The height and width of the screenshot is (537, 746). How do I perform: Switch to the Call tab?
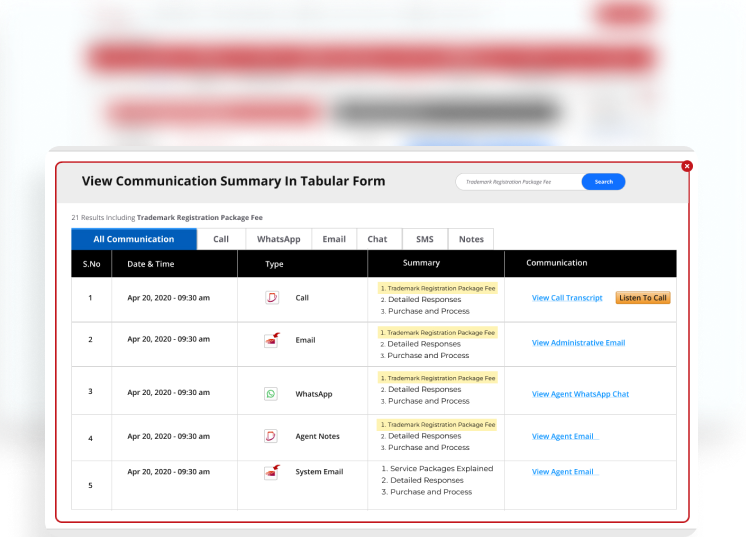pos(221,239)
